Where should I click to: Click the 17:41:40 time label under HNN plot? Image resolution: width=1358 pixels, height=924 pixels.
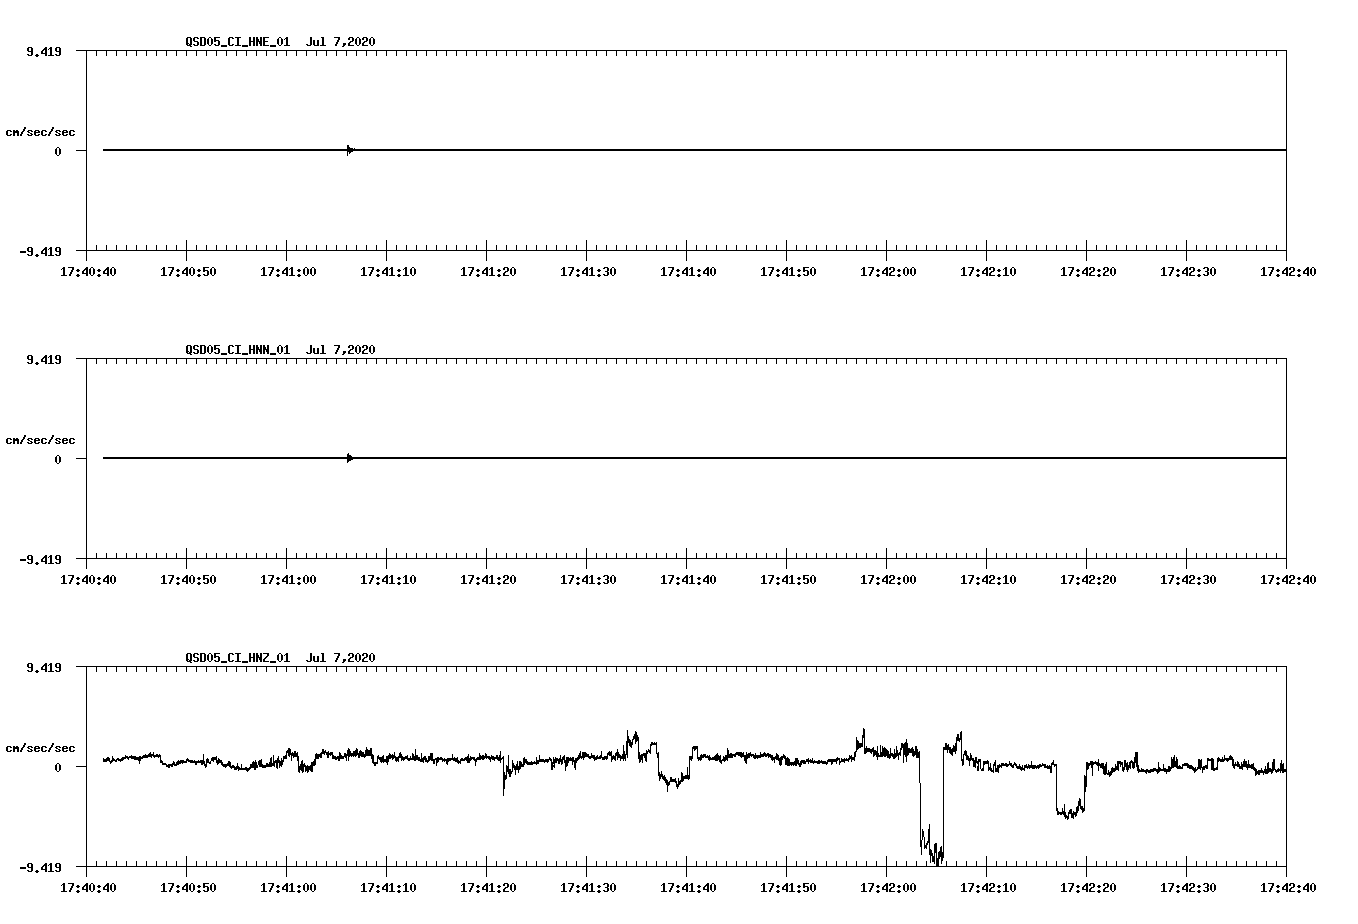688,579
